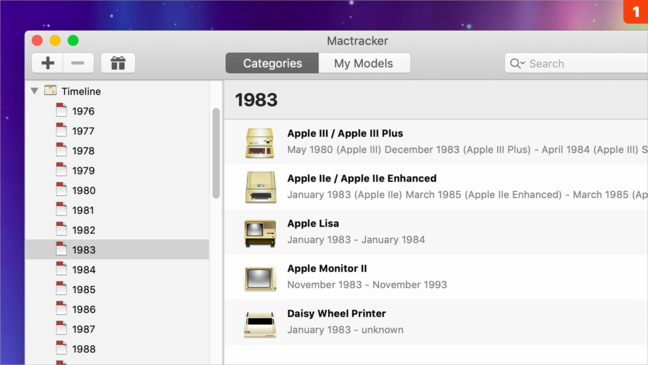Viewport: 648px width, 365px height.
Task: Collapse the Timeline disclosure triangle
Action: [35, 91]
